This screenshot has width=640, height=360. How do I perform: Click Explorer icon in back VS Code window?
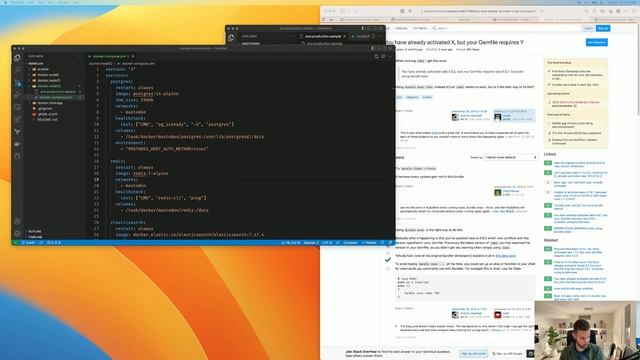[231, 37]
